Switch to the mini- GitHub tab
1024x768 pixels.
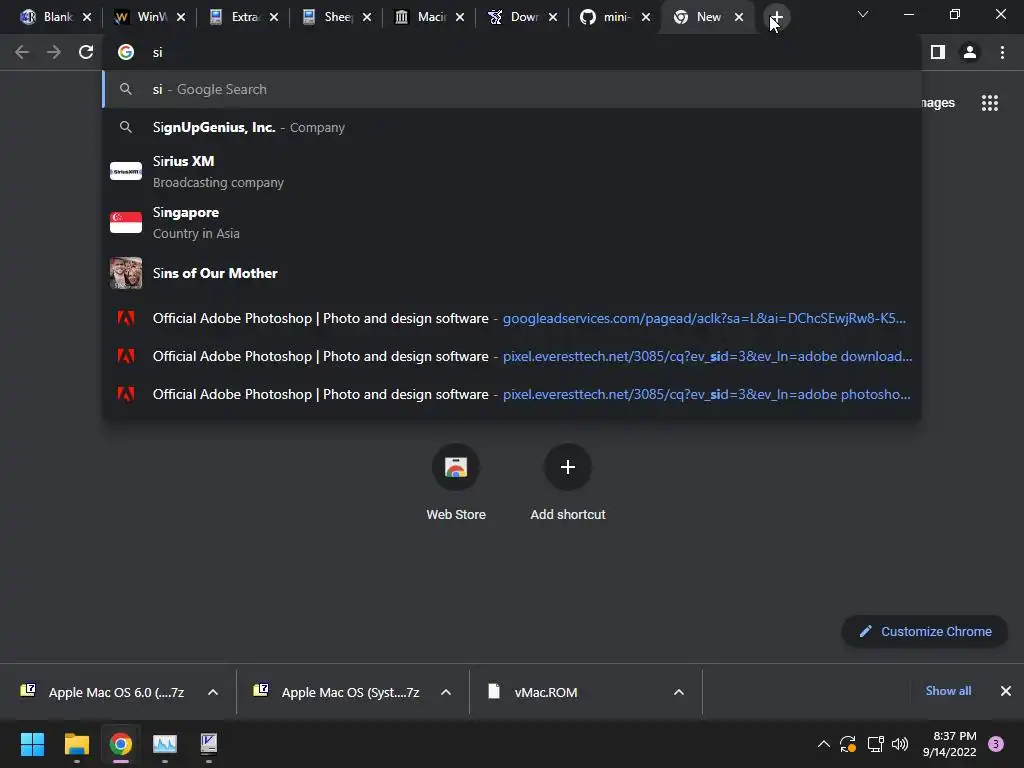coord(605,17)
